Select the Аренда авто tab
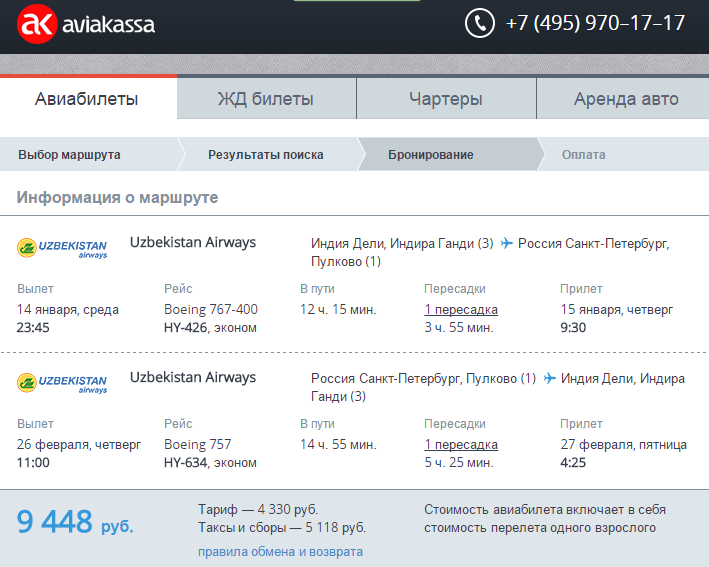Screen dimensions: 709x567 [x=626, y=99]
